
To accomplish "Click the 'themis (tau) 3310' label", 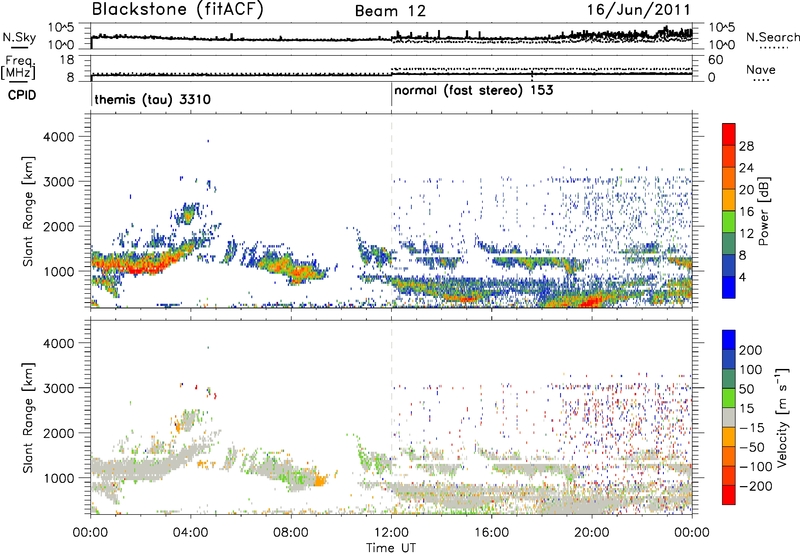I will 153,99.
